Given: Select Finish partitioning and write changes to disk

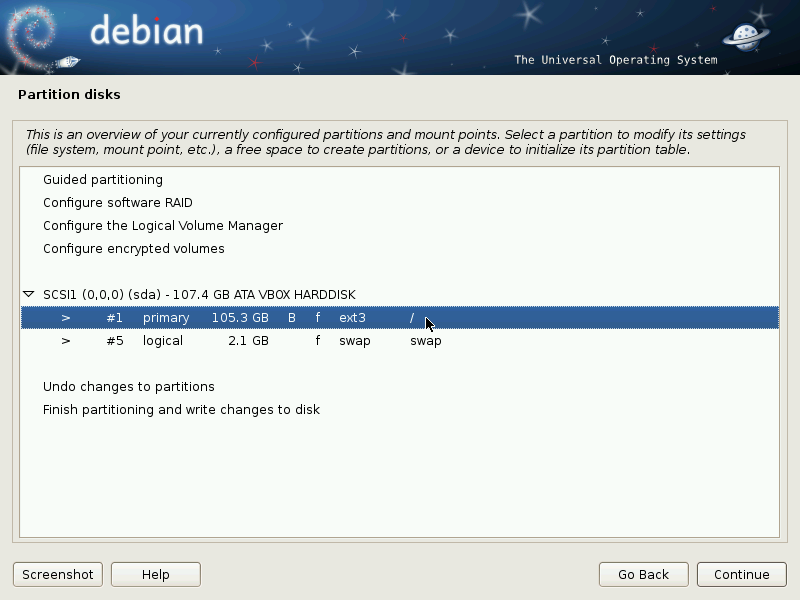Looking at the screenshot, I should 181,409.
